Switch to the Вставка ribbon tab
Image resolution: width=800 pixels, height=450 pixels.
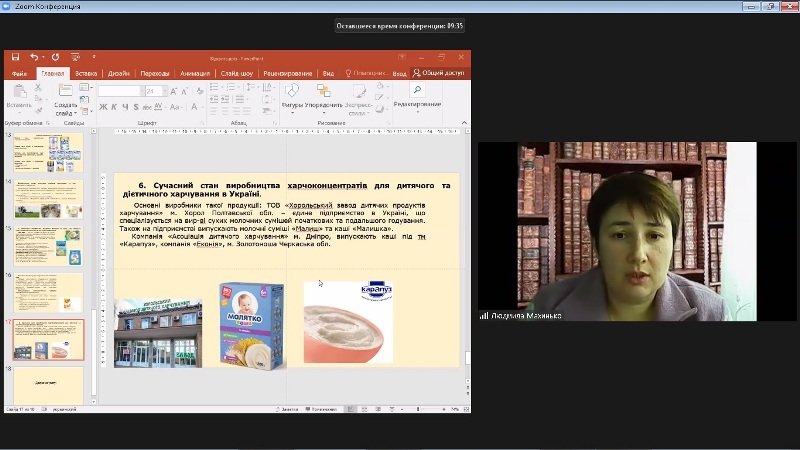coord(86,73)
